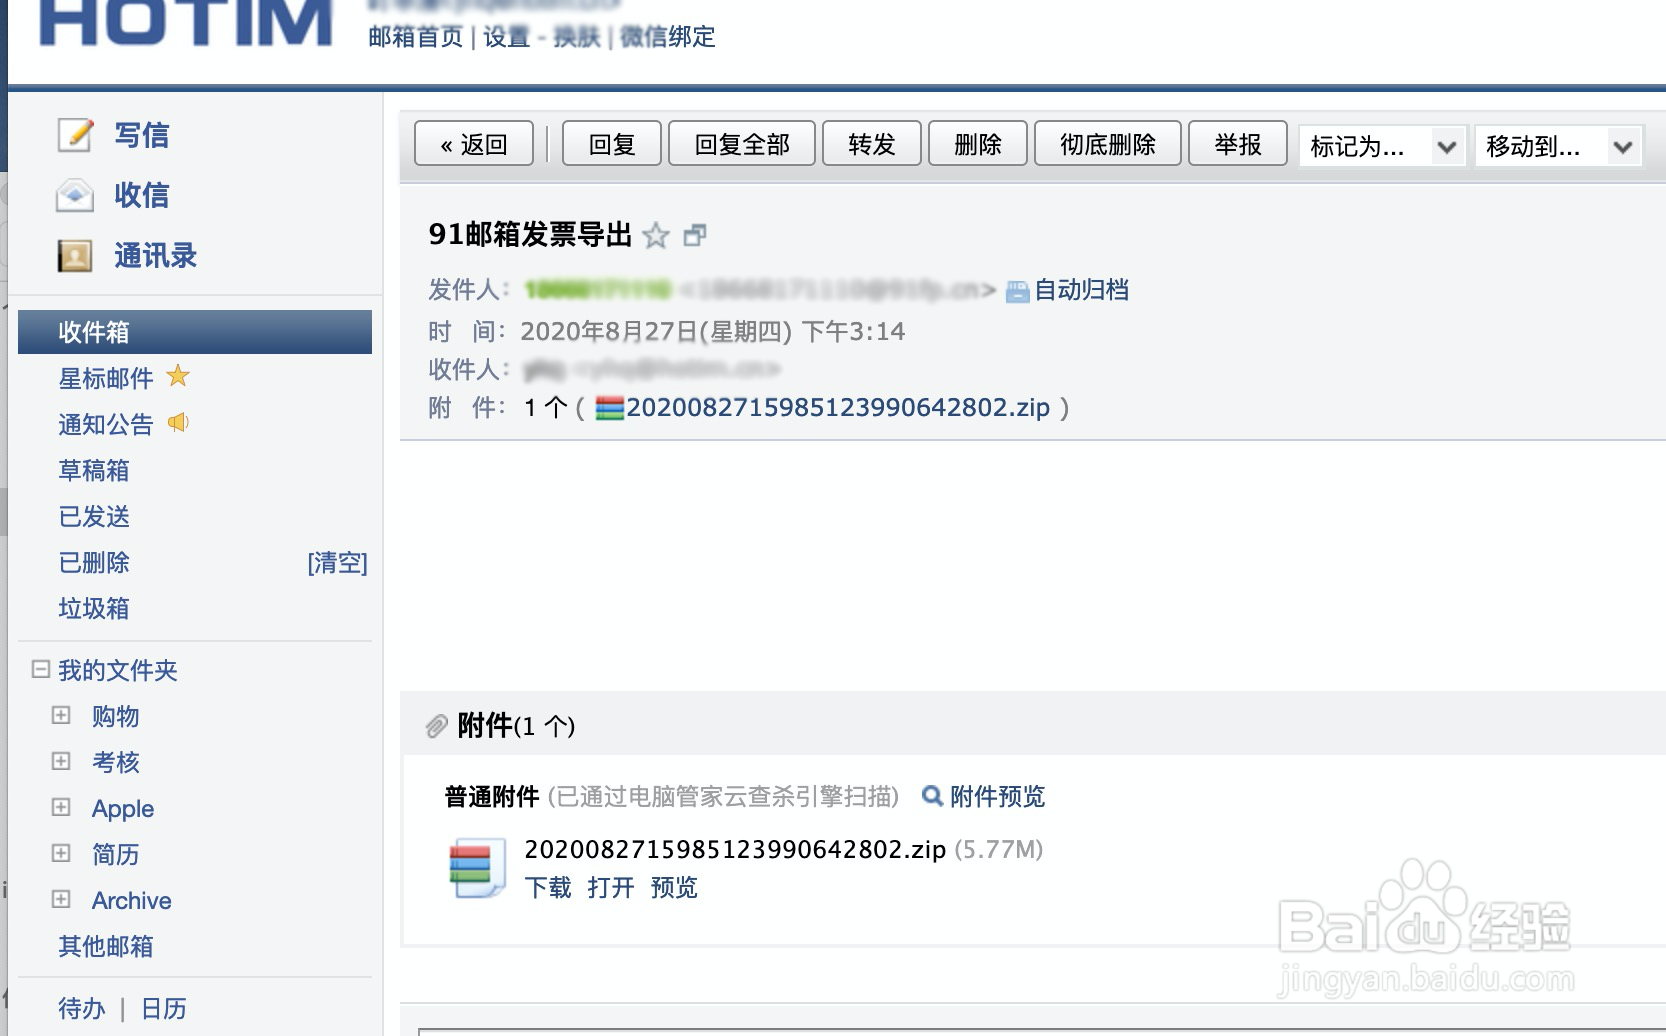This screenshot has height=1036, width=1666.
Task: Click the auto-archive disk icon
Action: tap(1018, 291)
